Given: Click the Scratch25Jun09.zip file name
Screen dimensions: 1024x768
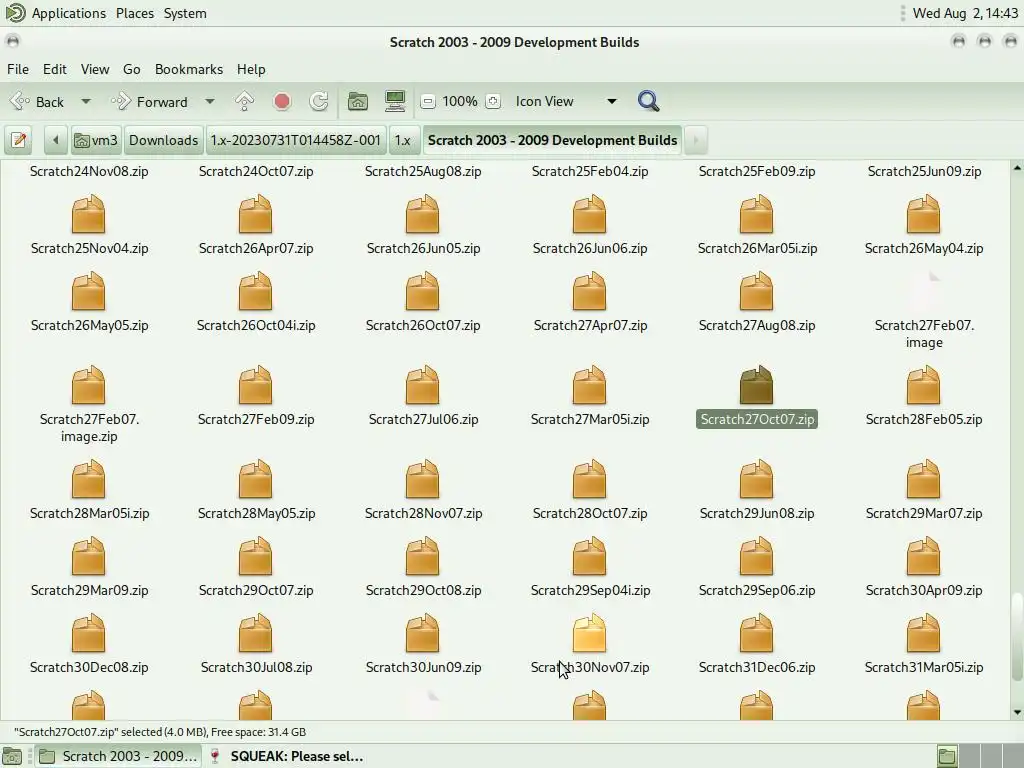Looking at the screenshot, I should tap(924, 171).
